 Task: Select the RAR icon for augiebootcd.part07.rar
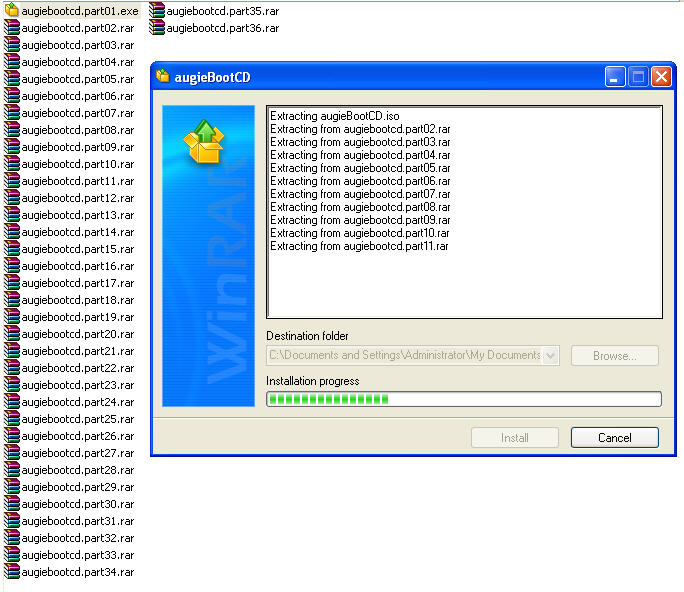12,113
